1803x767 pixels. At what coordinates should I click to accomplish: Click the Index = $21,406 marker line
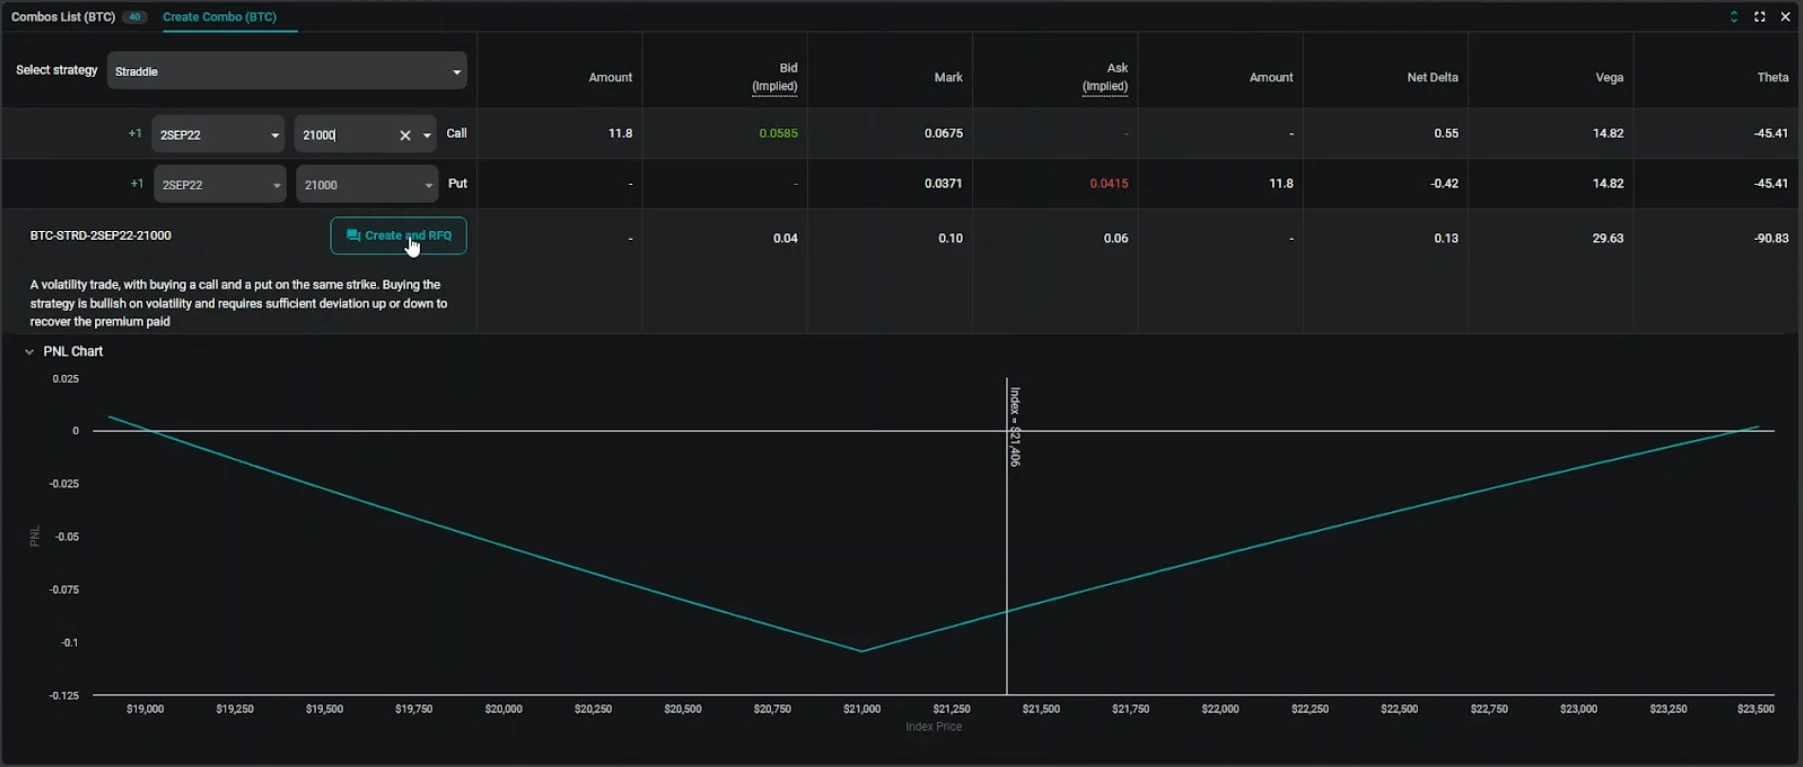(x=1007, y=536)
